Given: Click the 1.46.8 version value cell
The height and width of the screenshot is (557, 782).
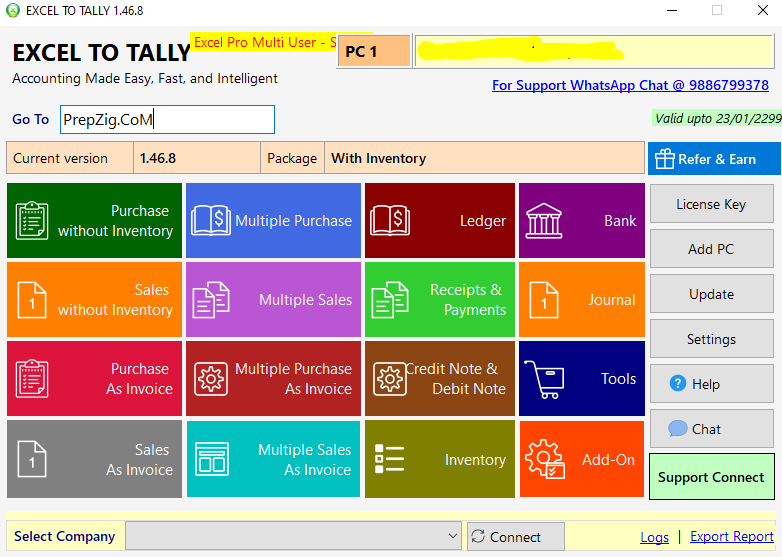Looking at the screenshot, I should pos(197,158).
